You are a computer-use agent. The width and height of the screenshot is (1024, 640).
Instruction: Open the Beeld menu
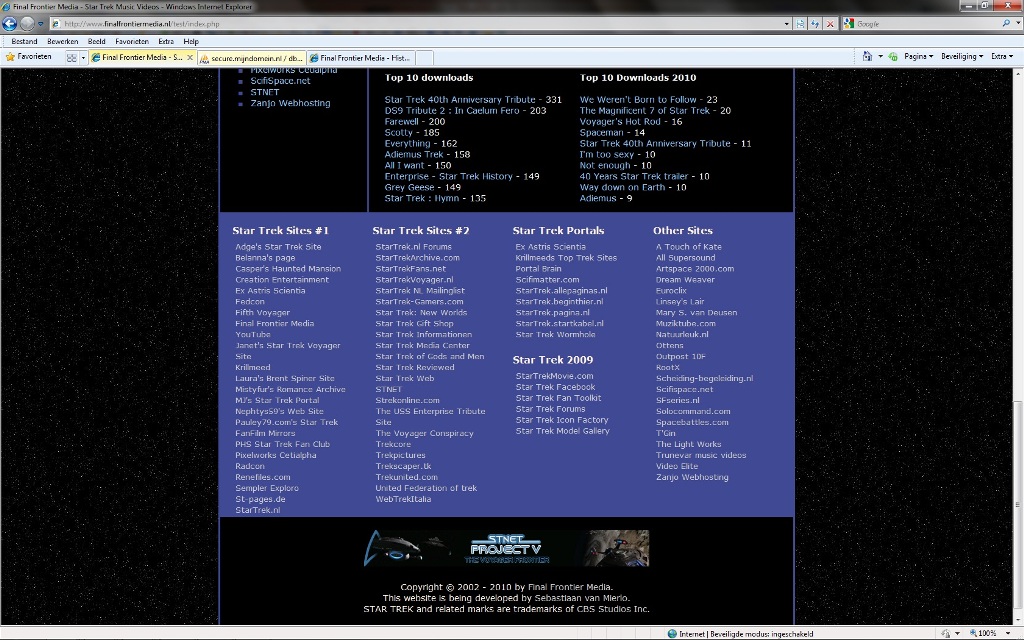pyautogui.click(x=97, y=41)
